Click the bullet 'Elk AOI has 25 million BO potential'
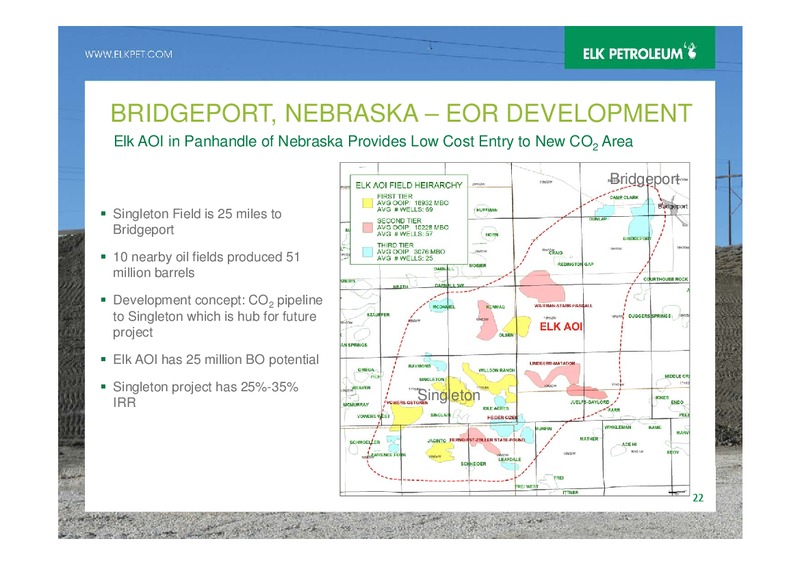 [x=215, y=359]
